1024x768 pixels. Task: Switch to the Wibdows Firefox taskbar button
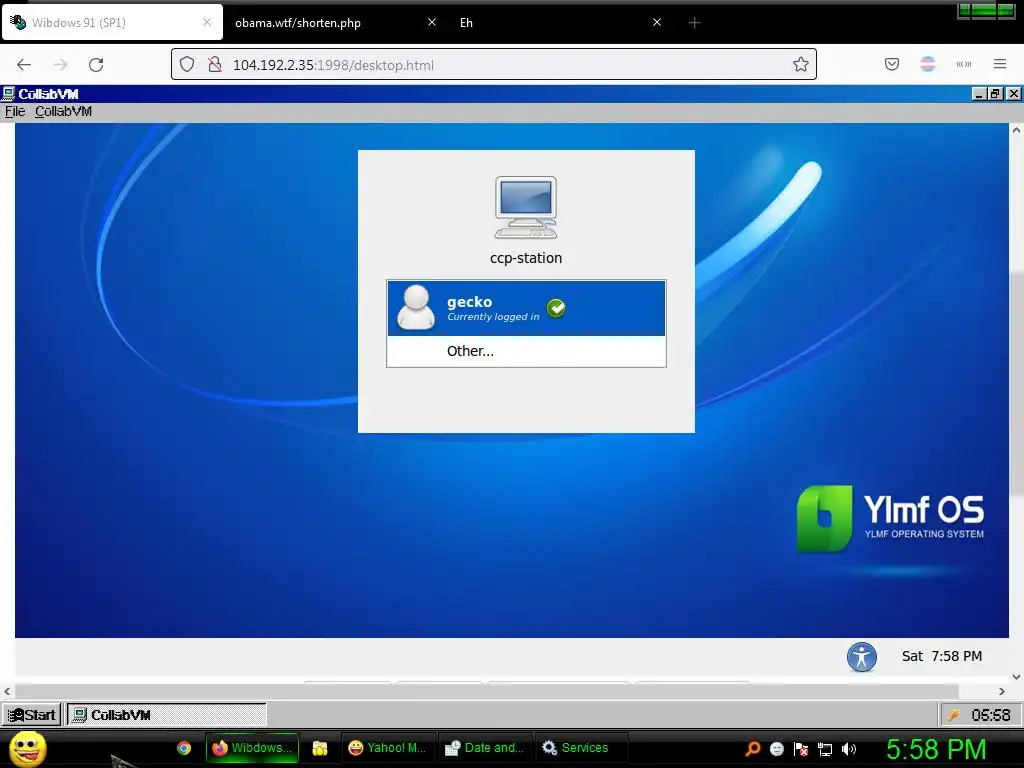(x=252, y=748)
